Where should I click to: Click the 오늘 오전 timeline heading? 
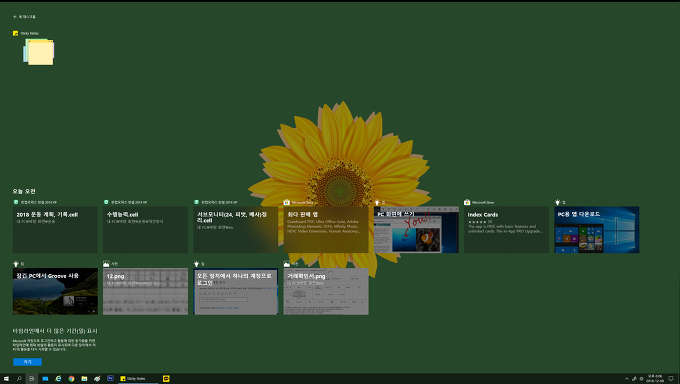(x=24, y=191)
